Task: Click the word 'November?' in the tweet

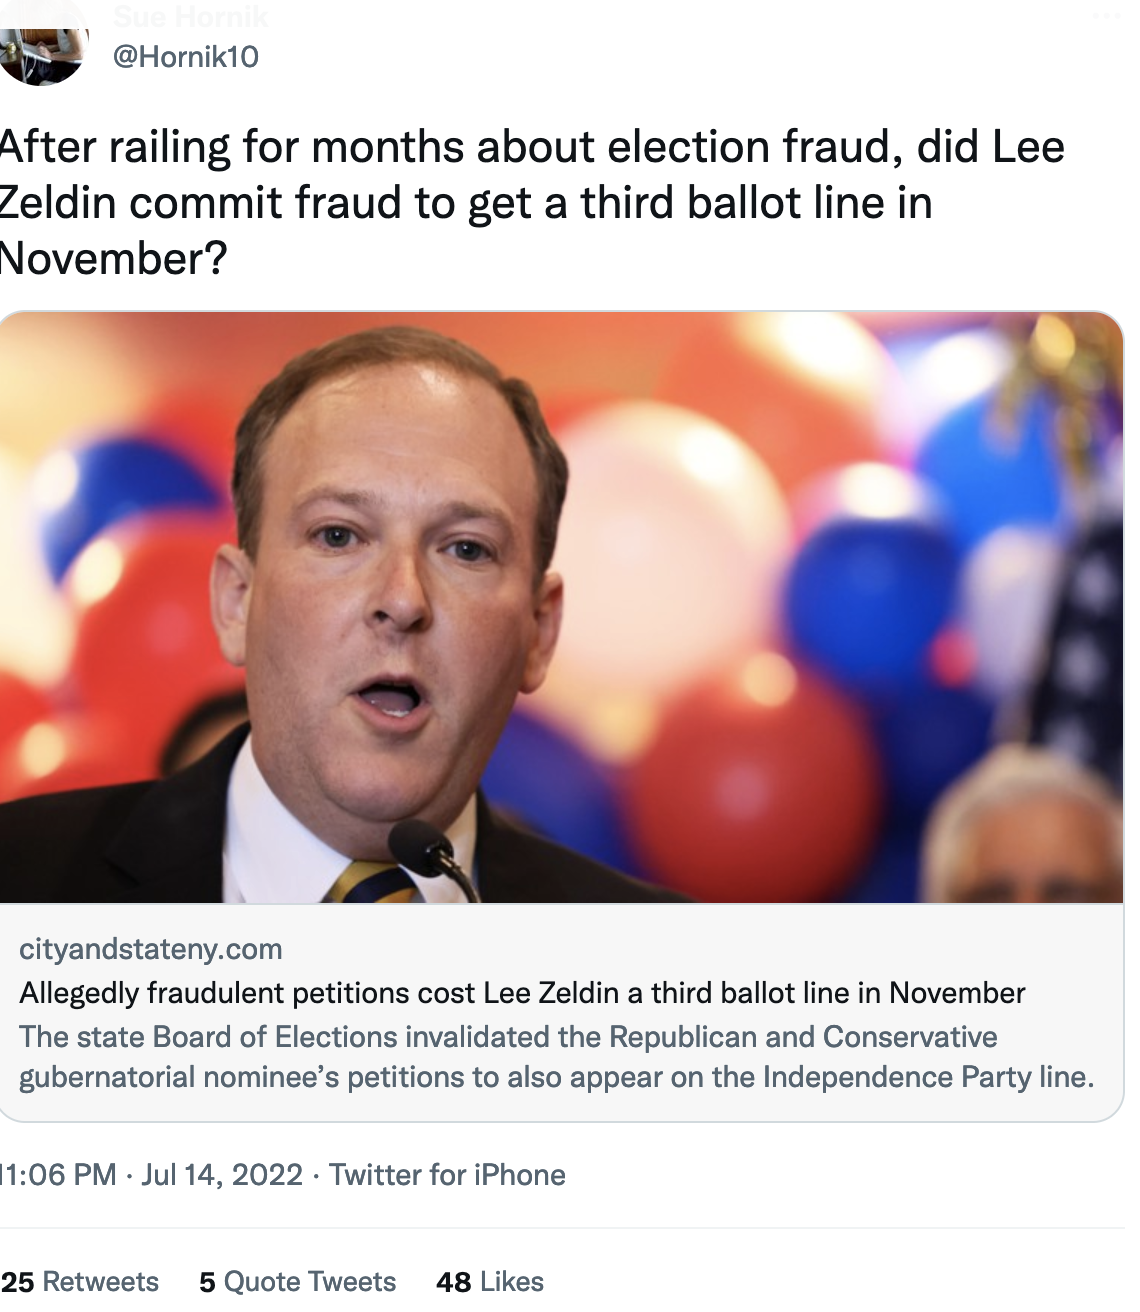Action: point(113,259)
